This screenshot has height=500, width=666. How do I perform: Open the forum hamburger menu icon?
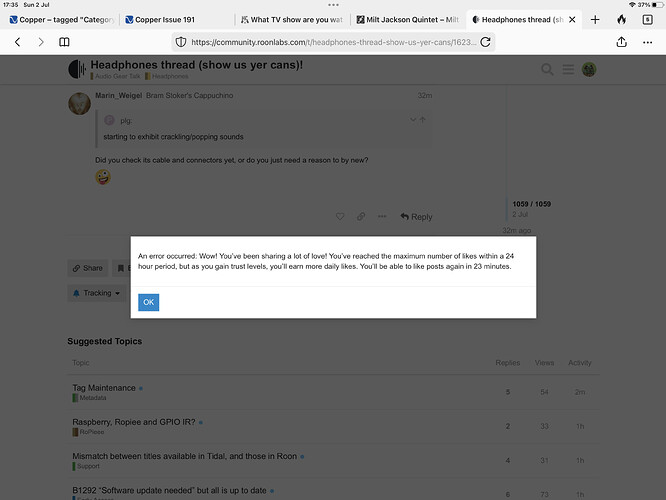coord(568,69)
